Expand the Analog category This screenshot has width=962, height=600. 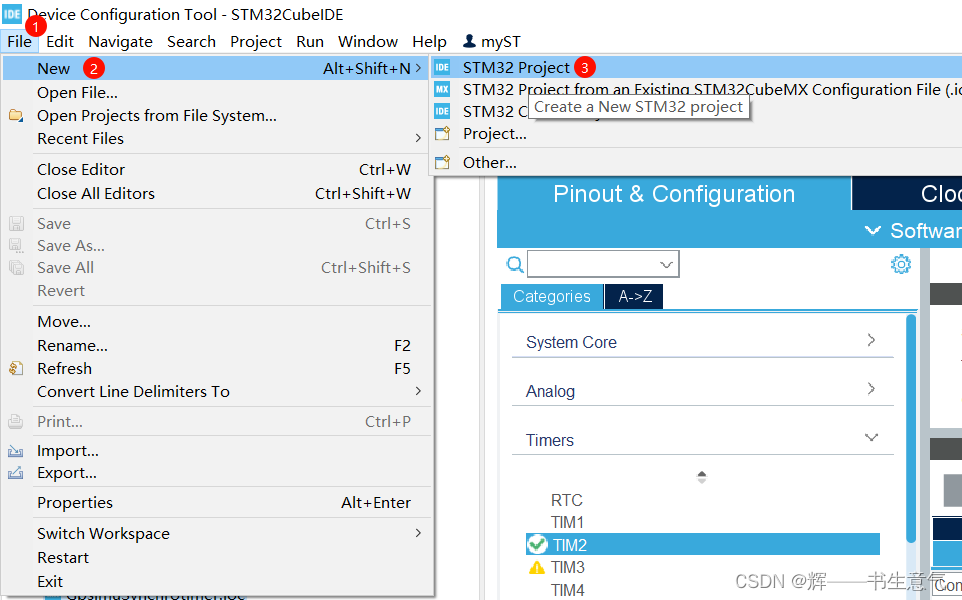[x=702, y=390]
